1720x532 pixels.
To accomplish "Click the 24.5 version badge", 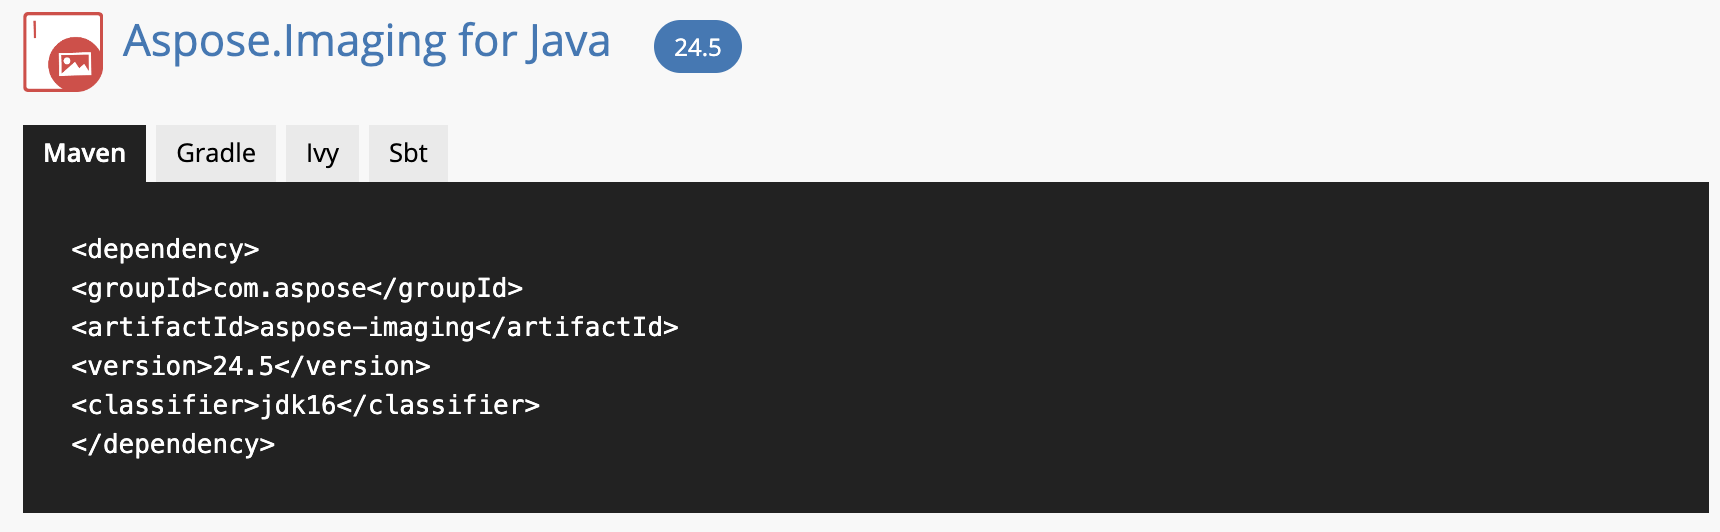I will [697, 47].
